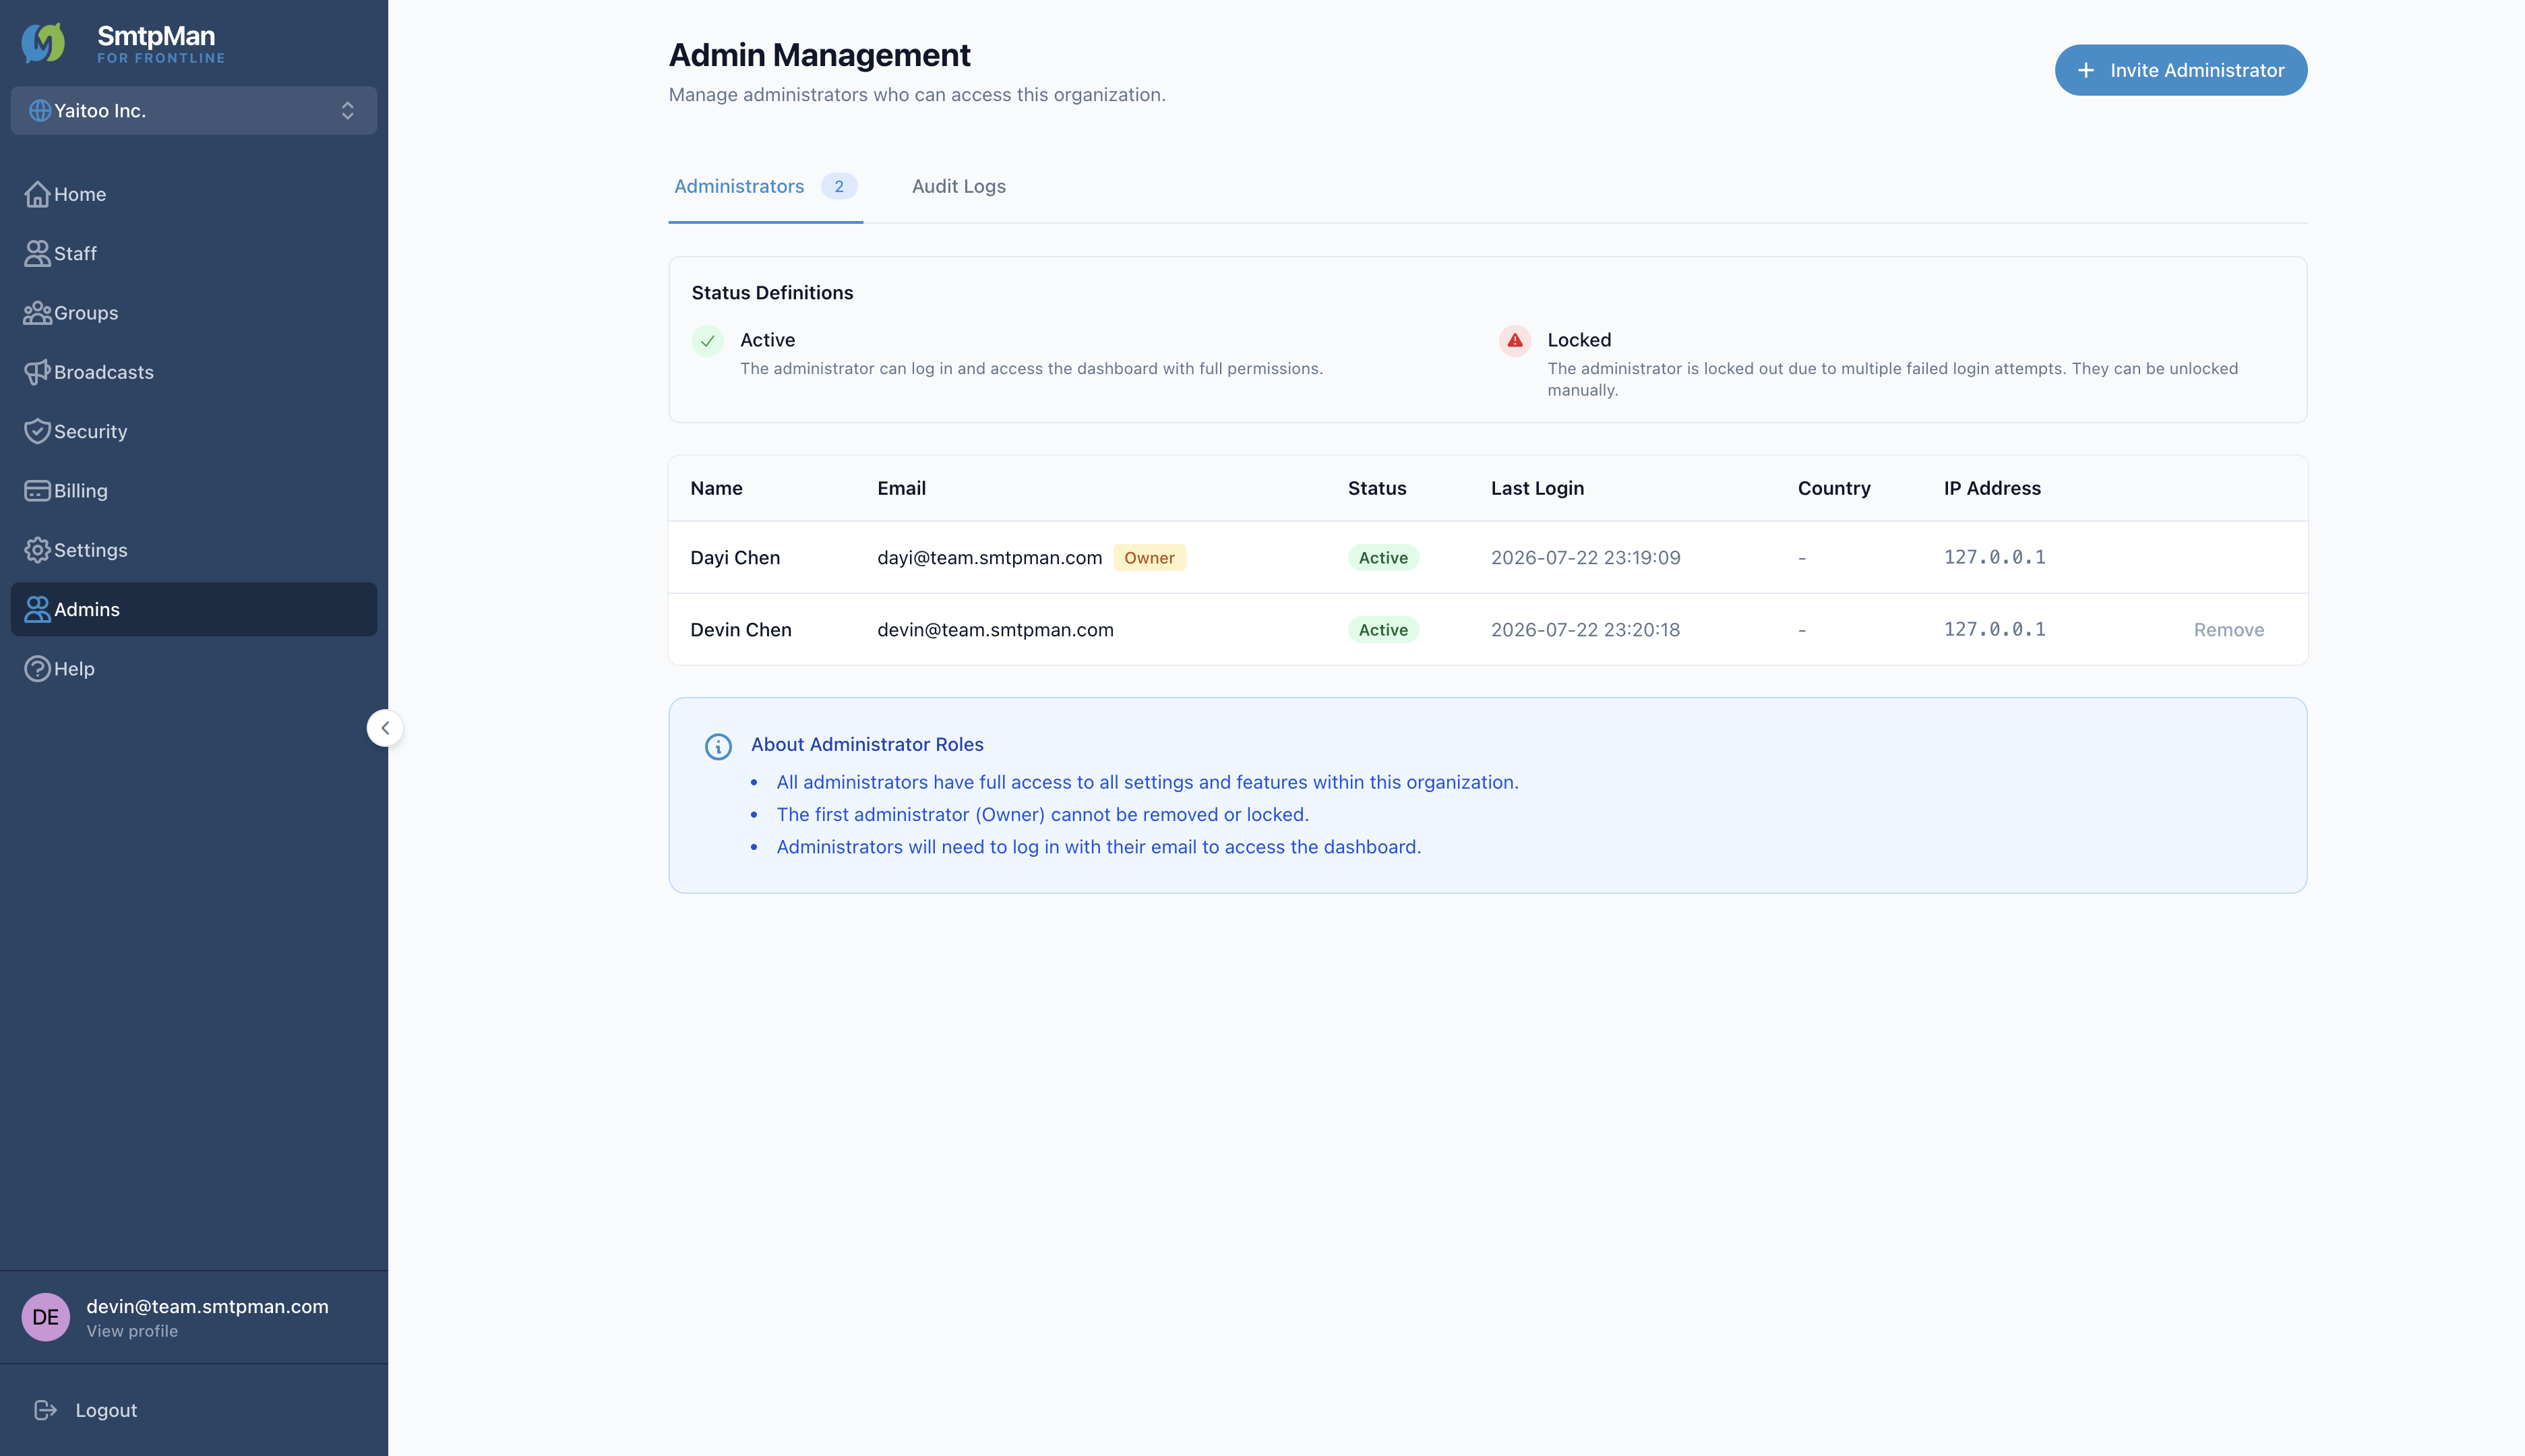Navigate to Broadcasts
This screenshot has height=1456, width=2525.
[x=194, y=372]
